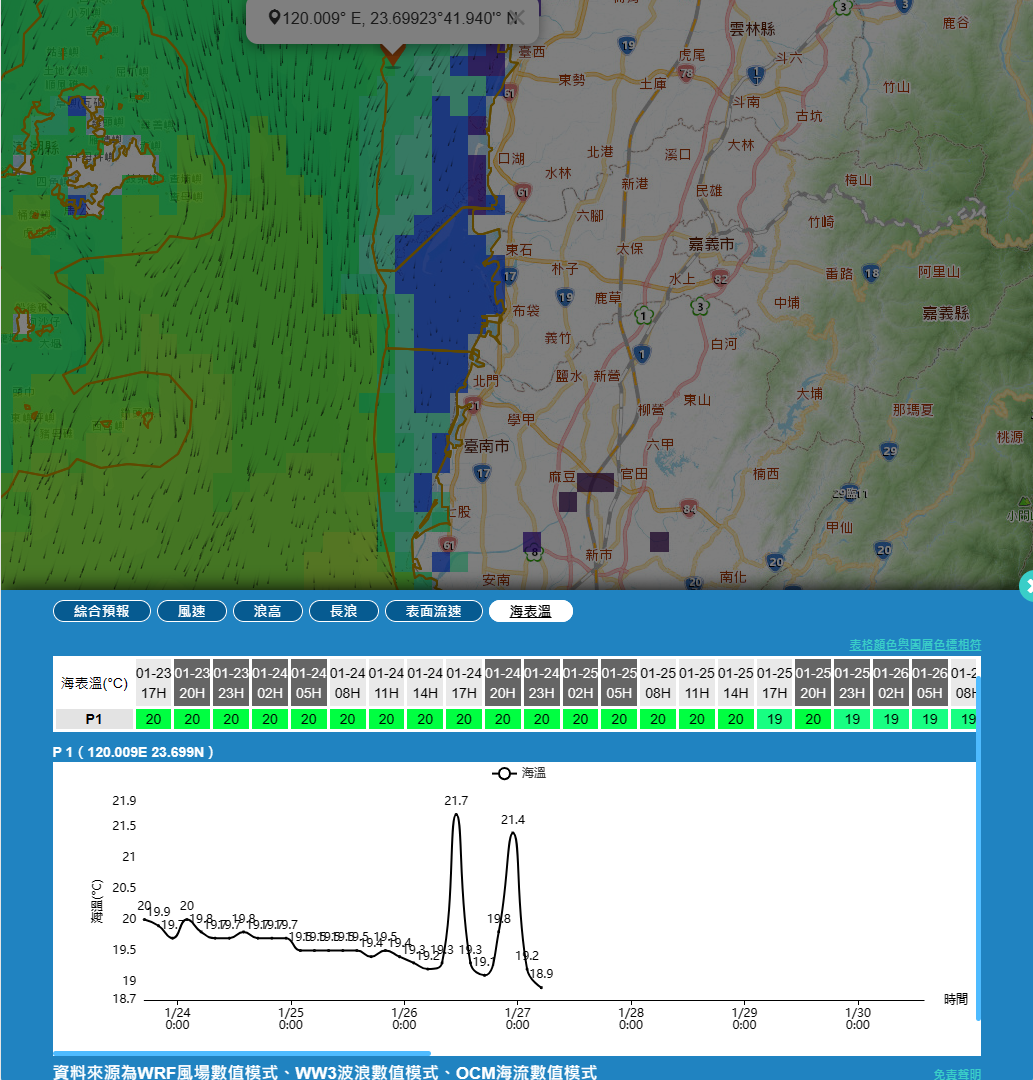This screenshot has width=1033, height=1080.
Task: Click the location pin icon in popup
Action: [x=274, y=18]
